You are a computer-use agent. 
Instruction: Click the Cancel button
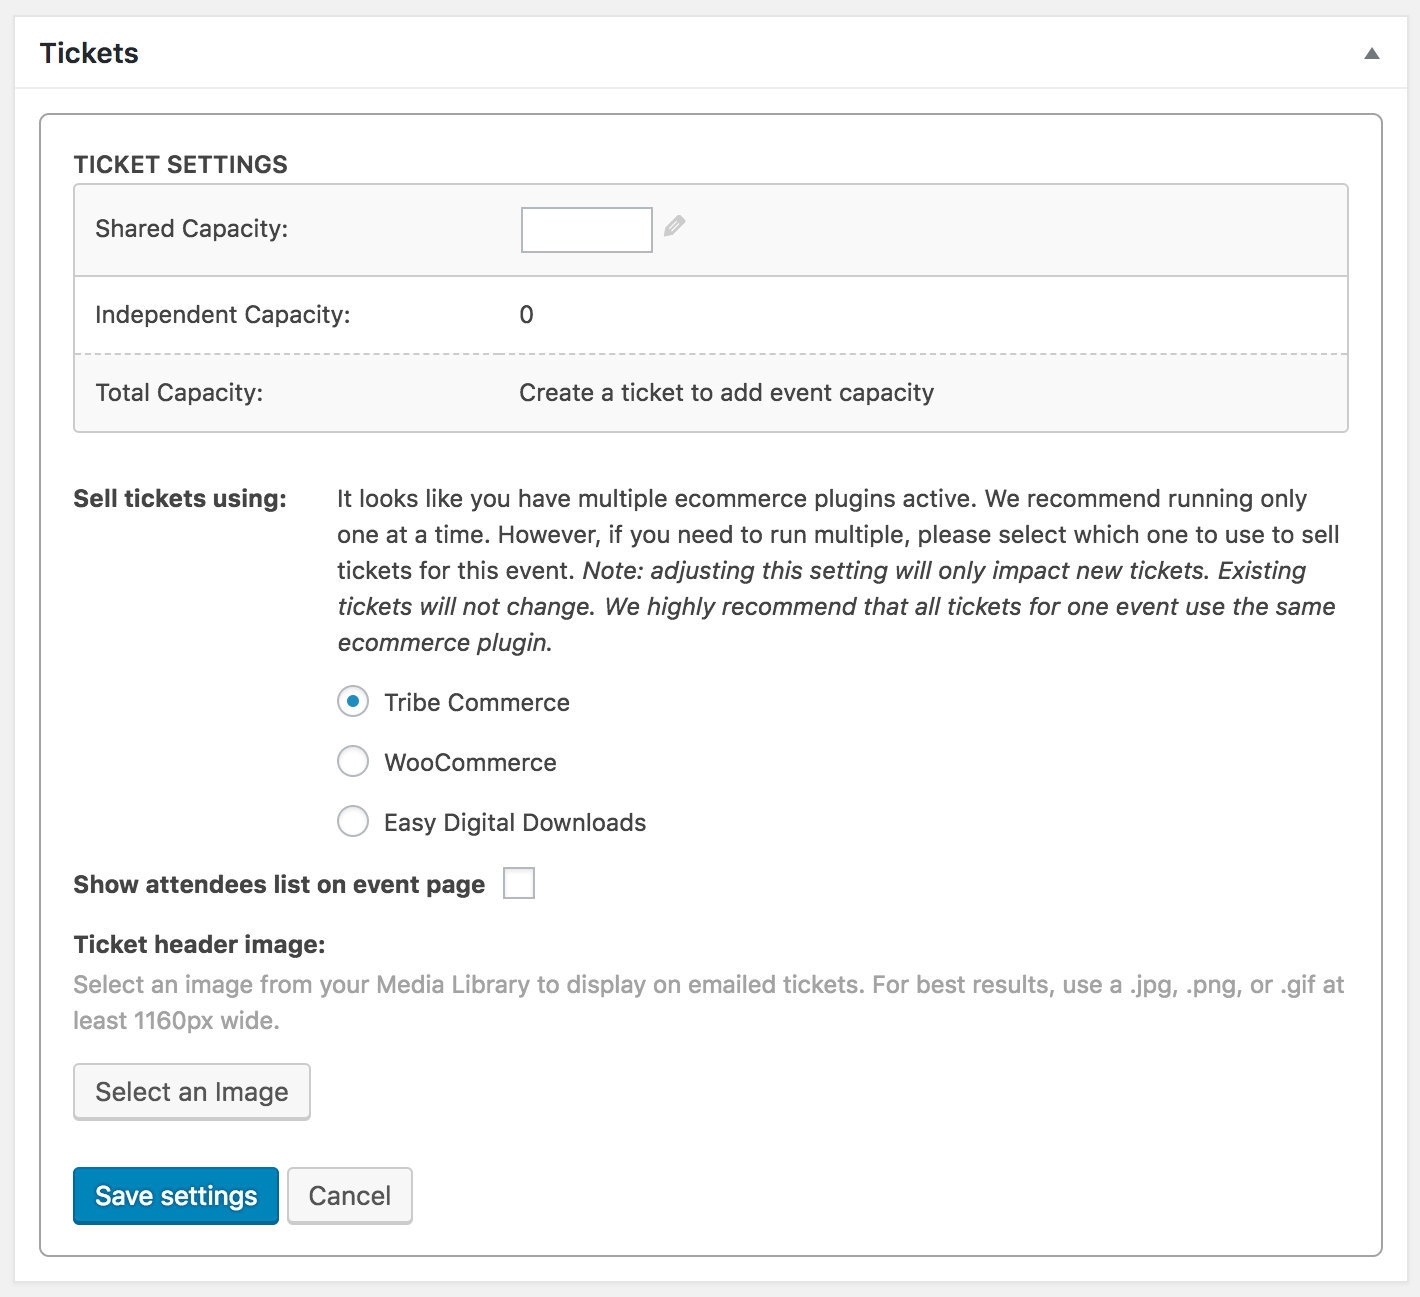pos(349,1195)
